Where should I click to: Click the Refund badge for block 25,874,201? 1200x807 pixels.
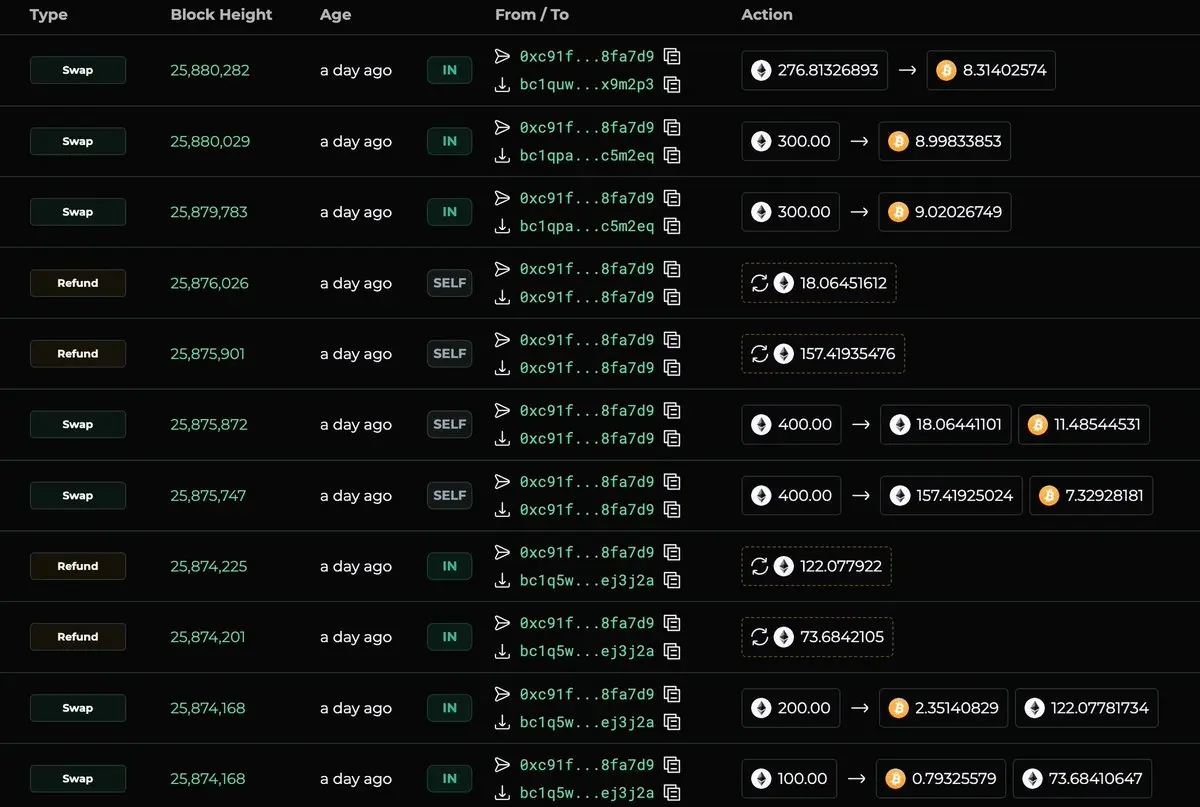(x=78, y=637)
